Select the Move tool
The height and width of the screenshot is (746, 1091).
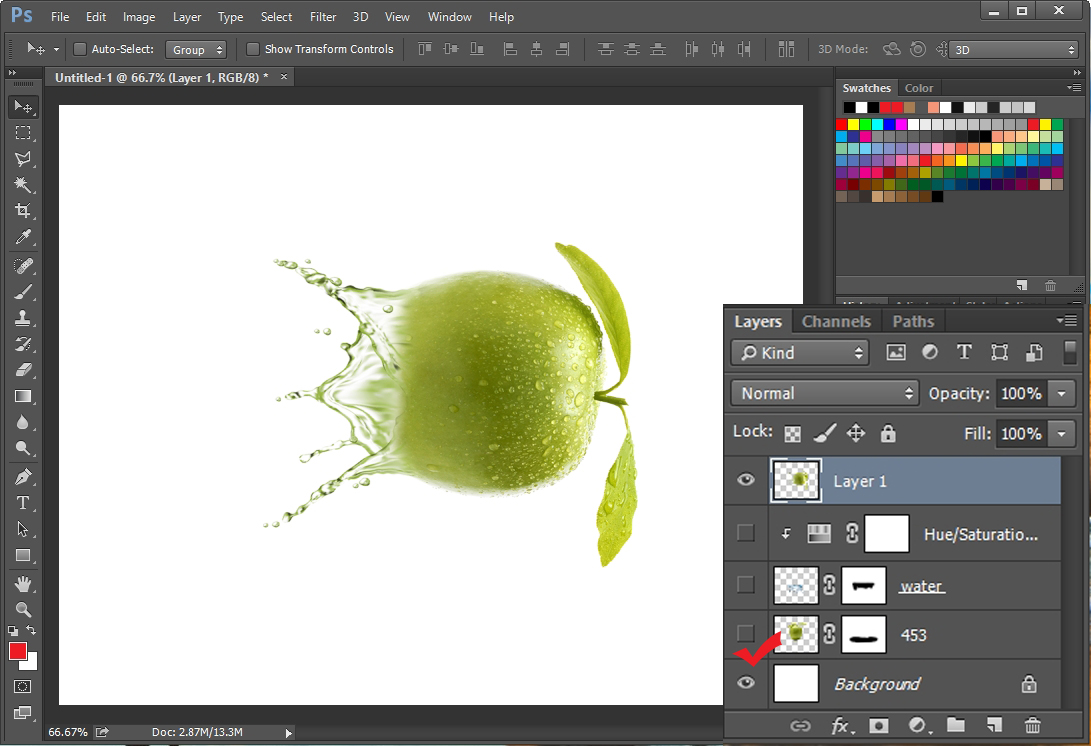23,106
